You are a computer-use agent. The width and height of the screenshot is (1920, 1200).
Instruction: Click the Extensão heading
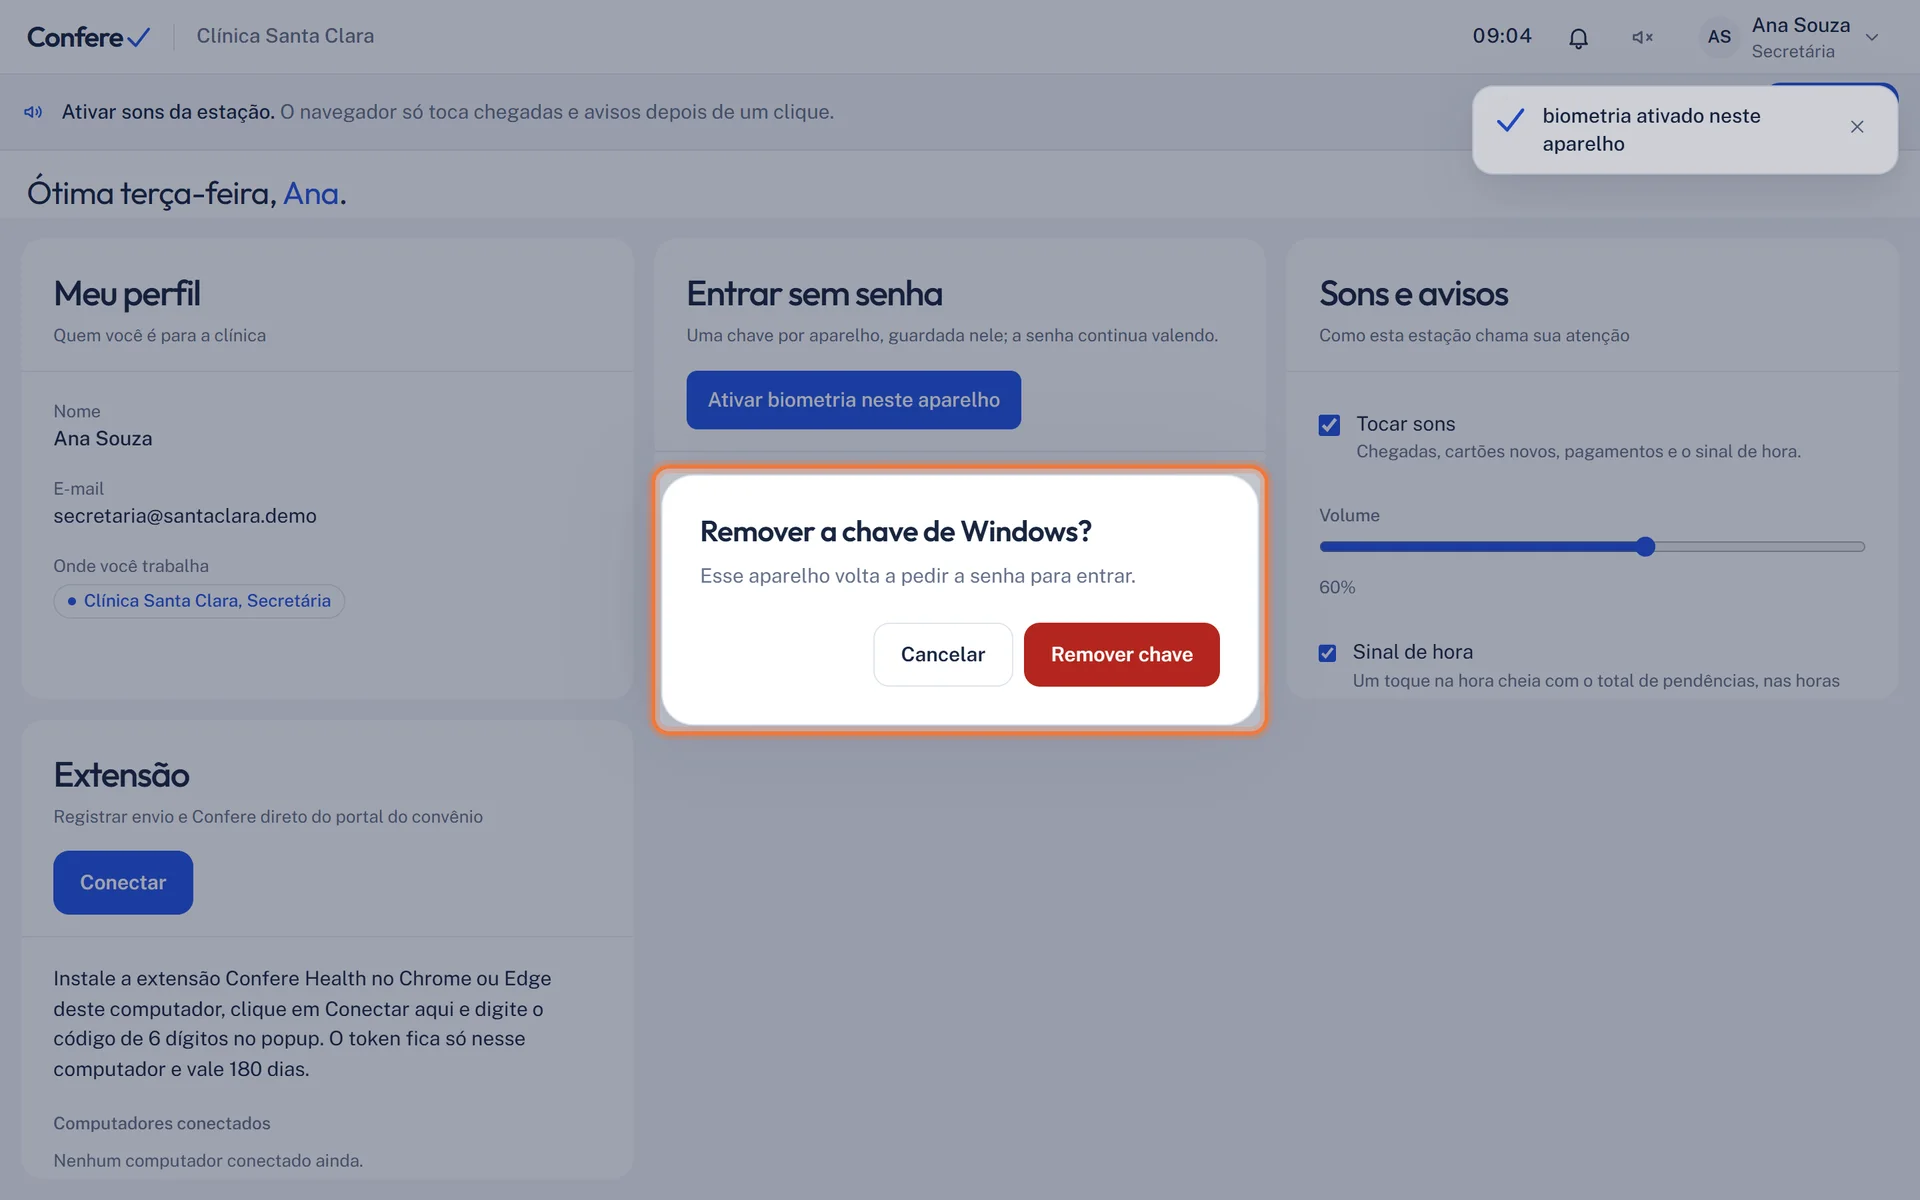coord(121,775)
